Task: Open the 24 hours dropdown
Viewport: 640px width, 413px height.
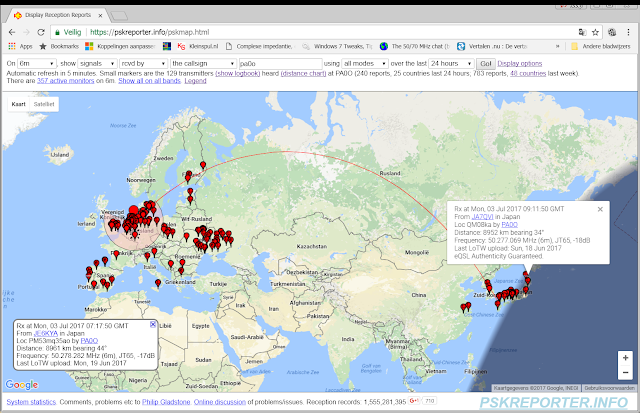Action: [x=451, y=64]
